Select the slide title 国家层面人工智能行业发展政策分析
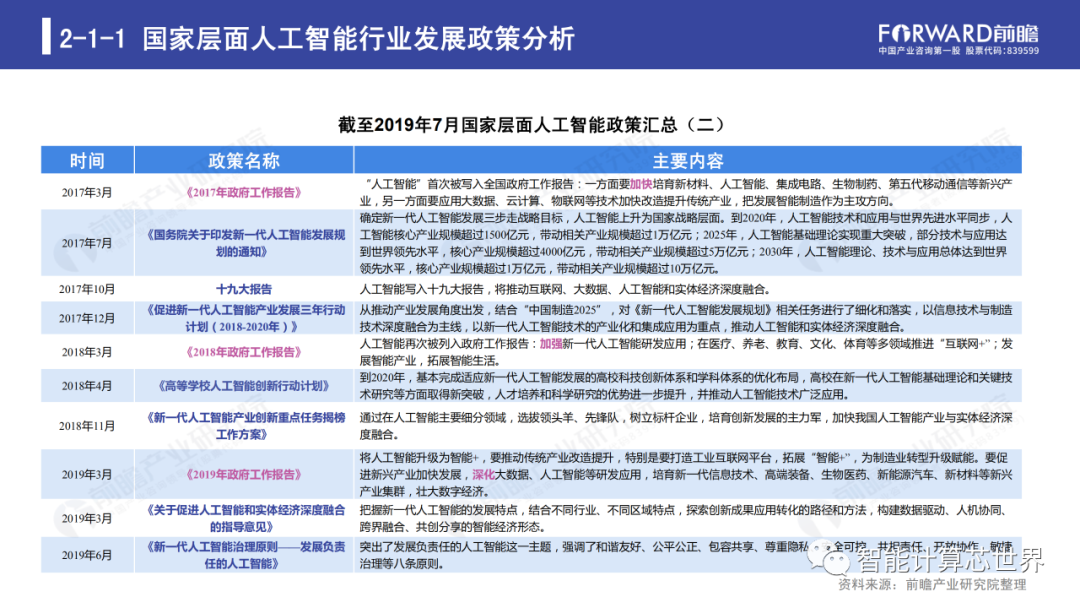 (x=359, y=39)
